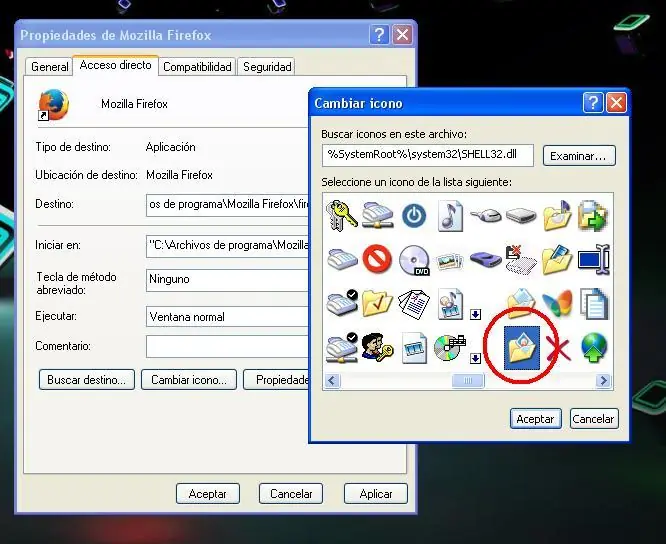
Task: Select the computer mouse icon
Action: tap(486, 216)
